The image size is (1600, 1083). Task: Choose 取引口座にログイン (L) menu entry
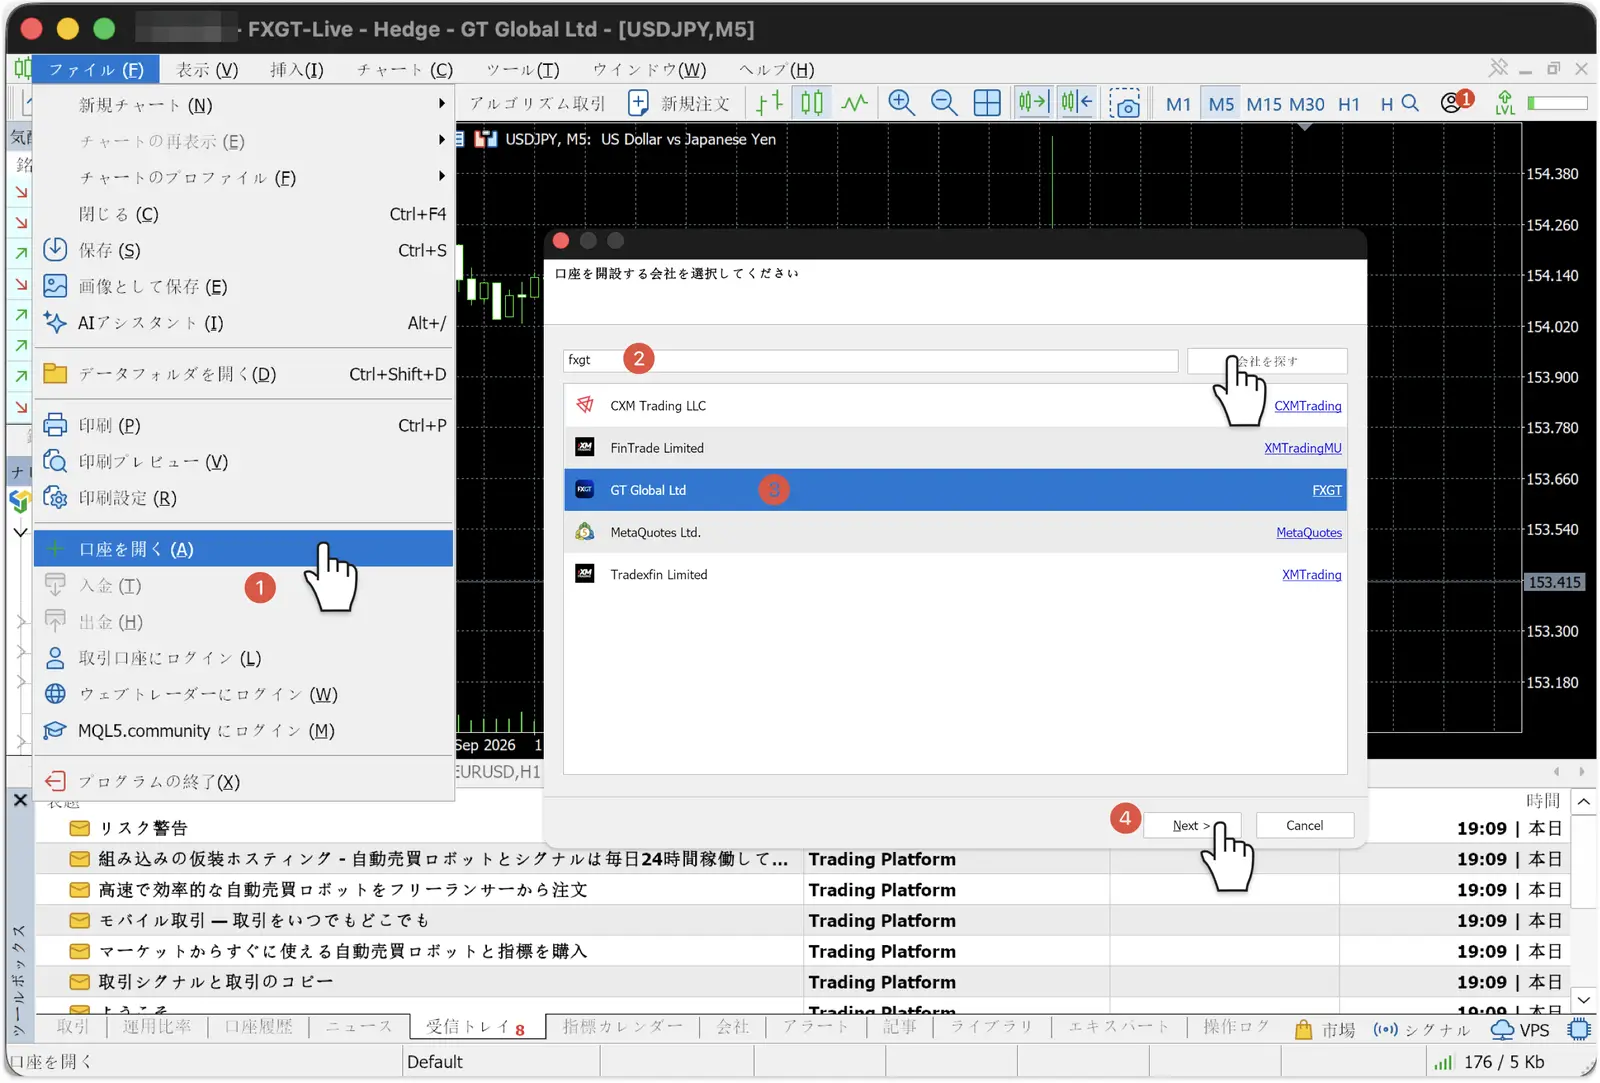(x=244, y=658)
